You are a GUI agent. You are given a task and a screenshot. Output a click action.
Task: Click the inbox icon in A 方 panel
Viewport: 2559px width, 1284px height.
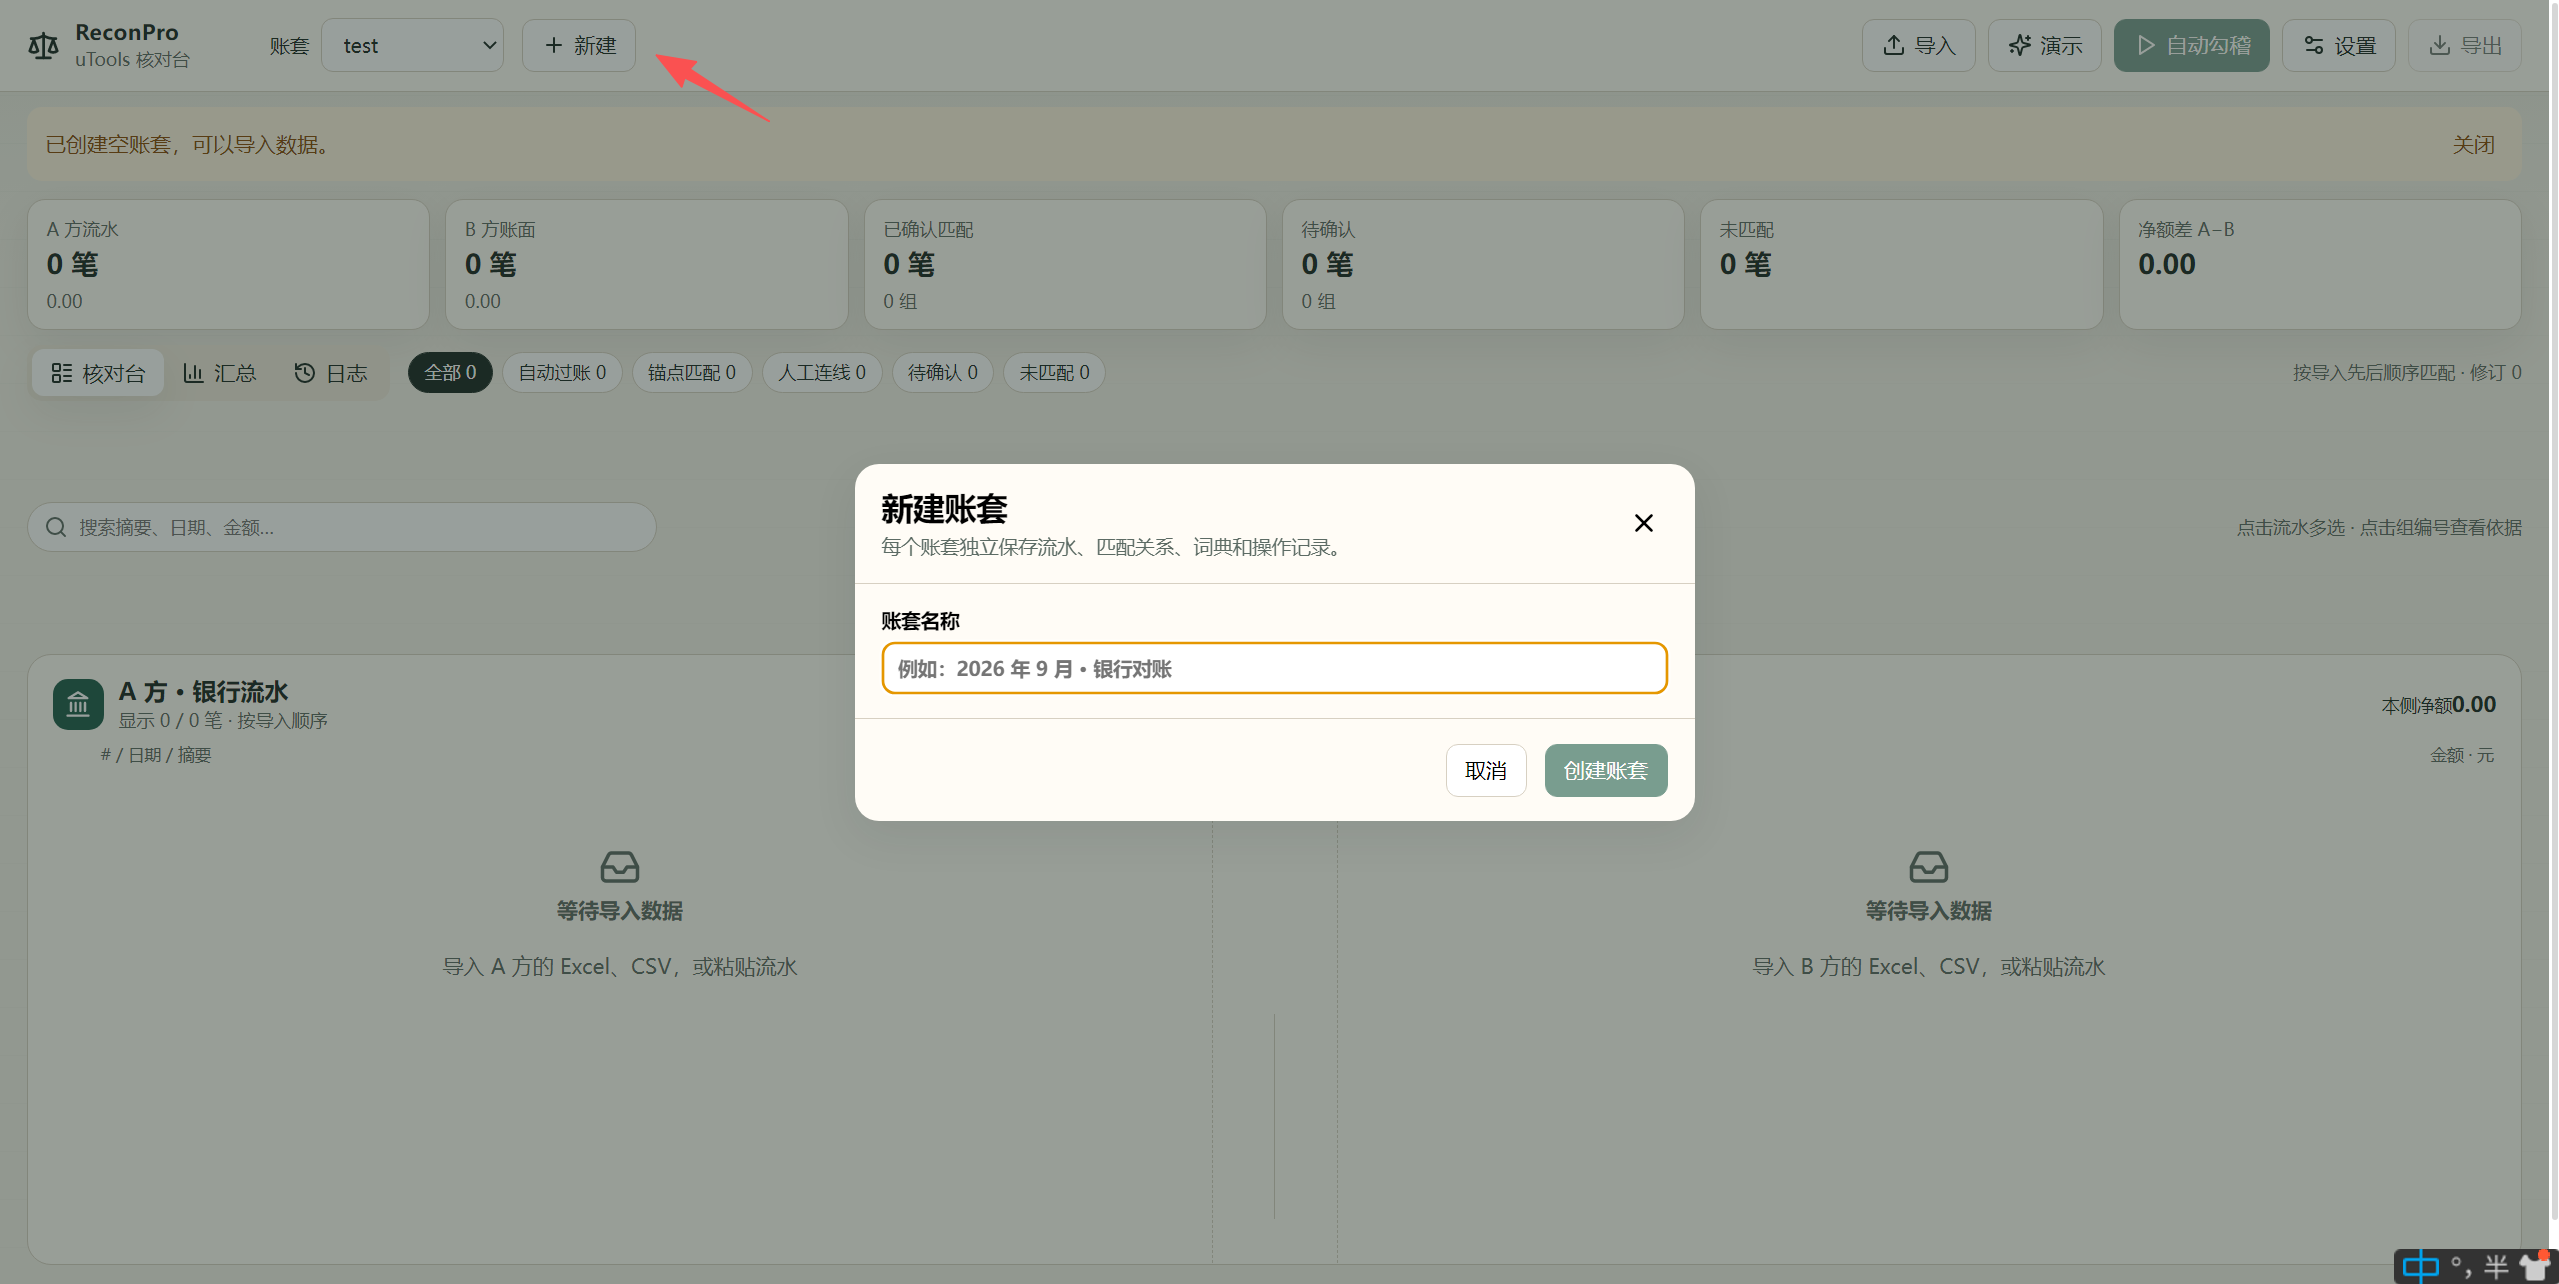point(620,866)
